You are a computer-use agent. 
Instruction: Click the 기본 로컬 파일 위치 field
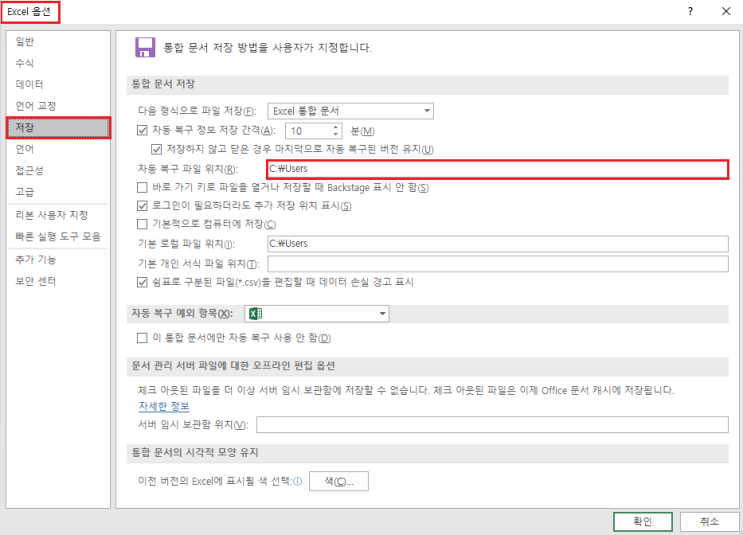point(498,244)
